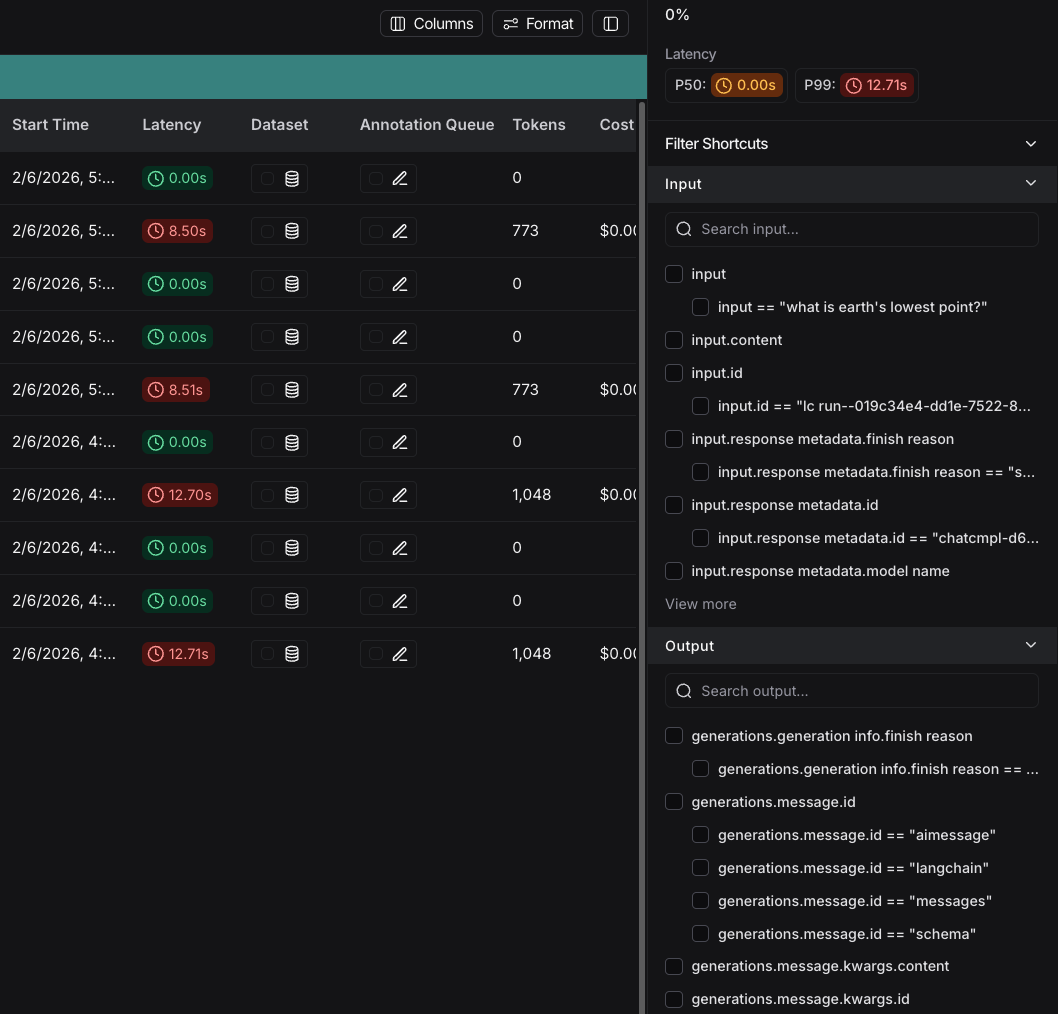Select the Tokens column header
1058x1014 pixels.
(x=539, y=124)
